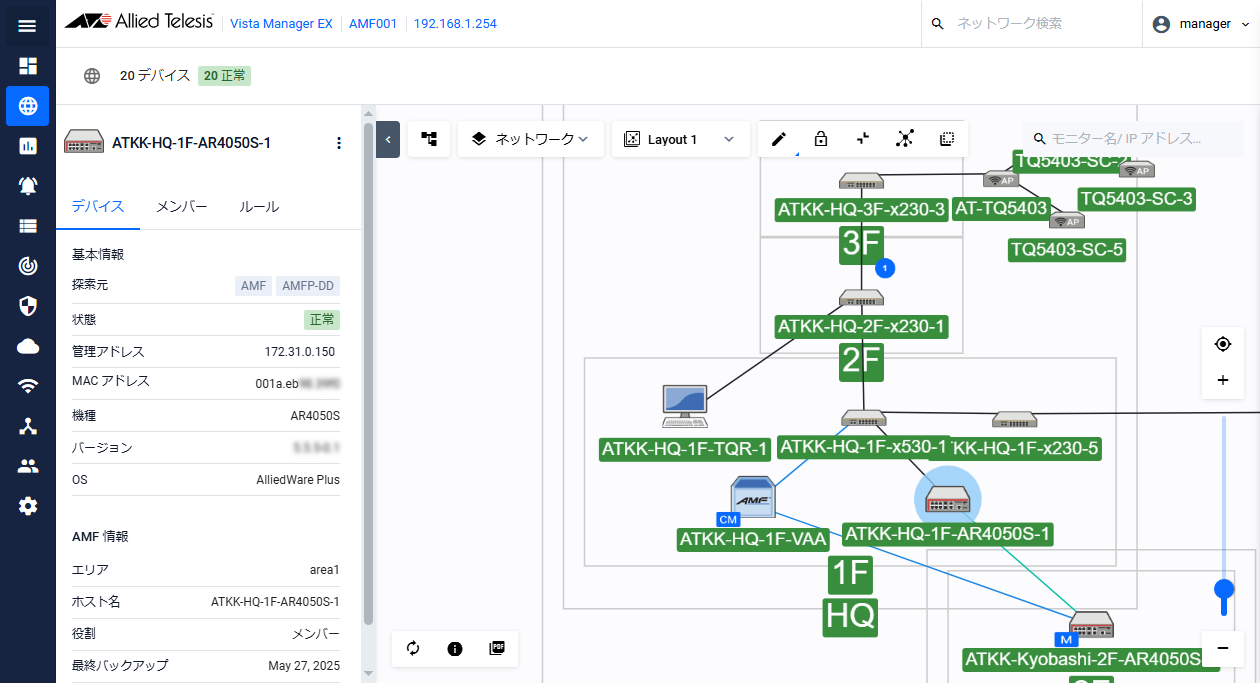The image size is (1260, 683).
Task: Toggle the map lock icon
Action: click(821, 139)
